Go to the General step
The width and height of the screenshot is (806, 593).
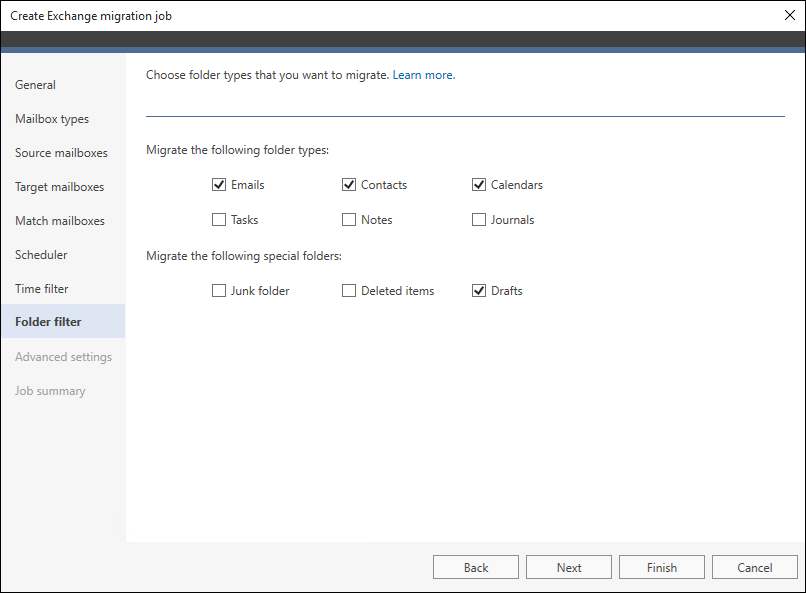coord(36,85)
